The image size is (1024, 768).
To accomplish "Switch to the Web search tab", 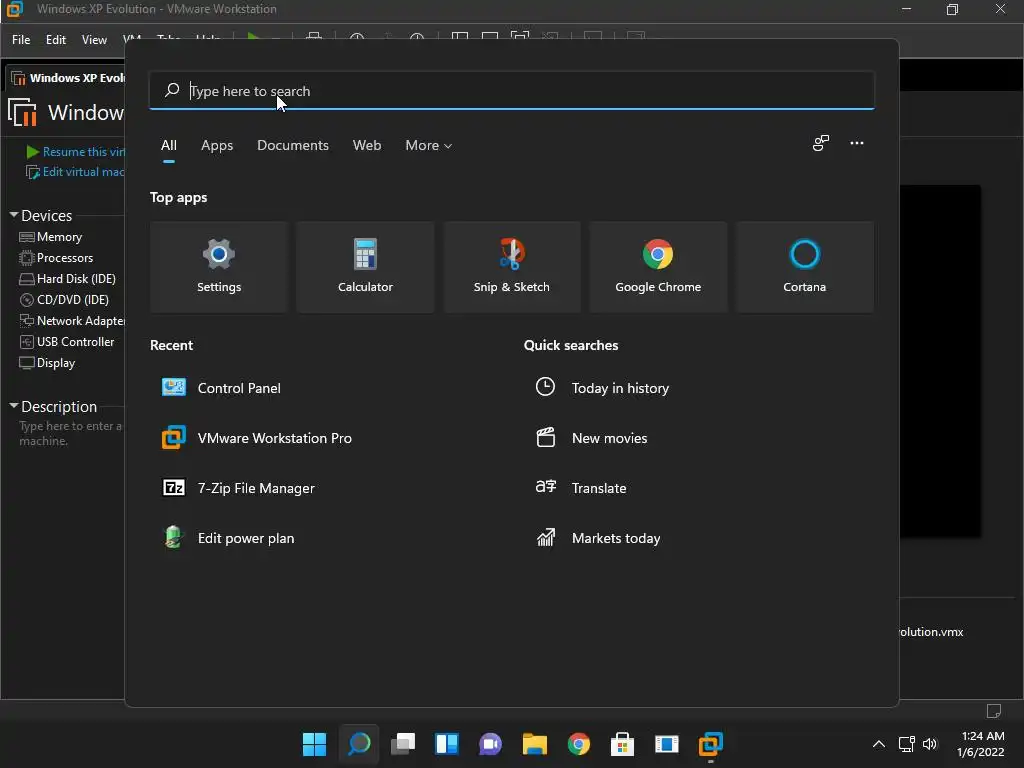I will (x=367, y=146).
